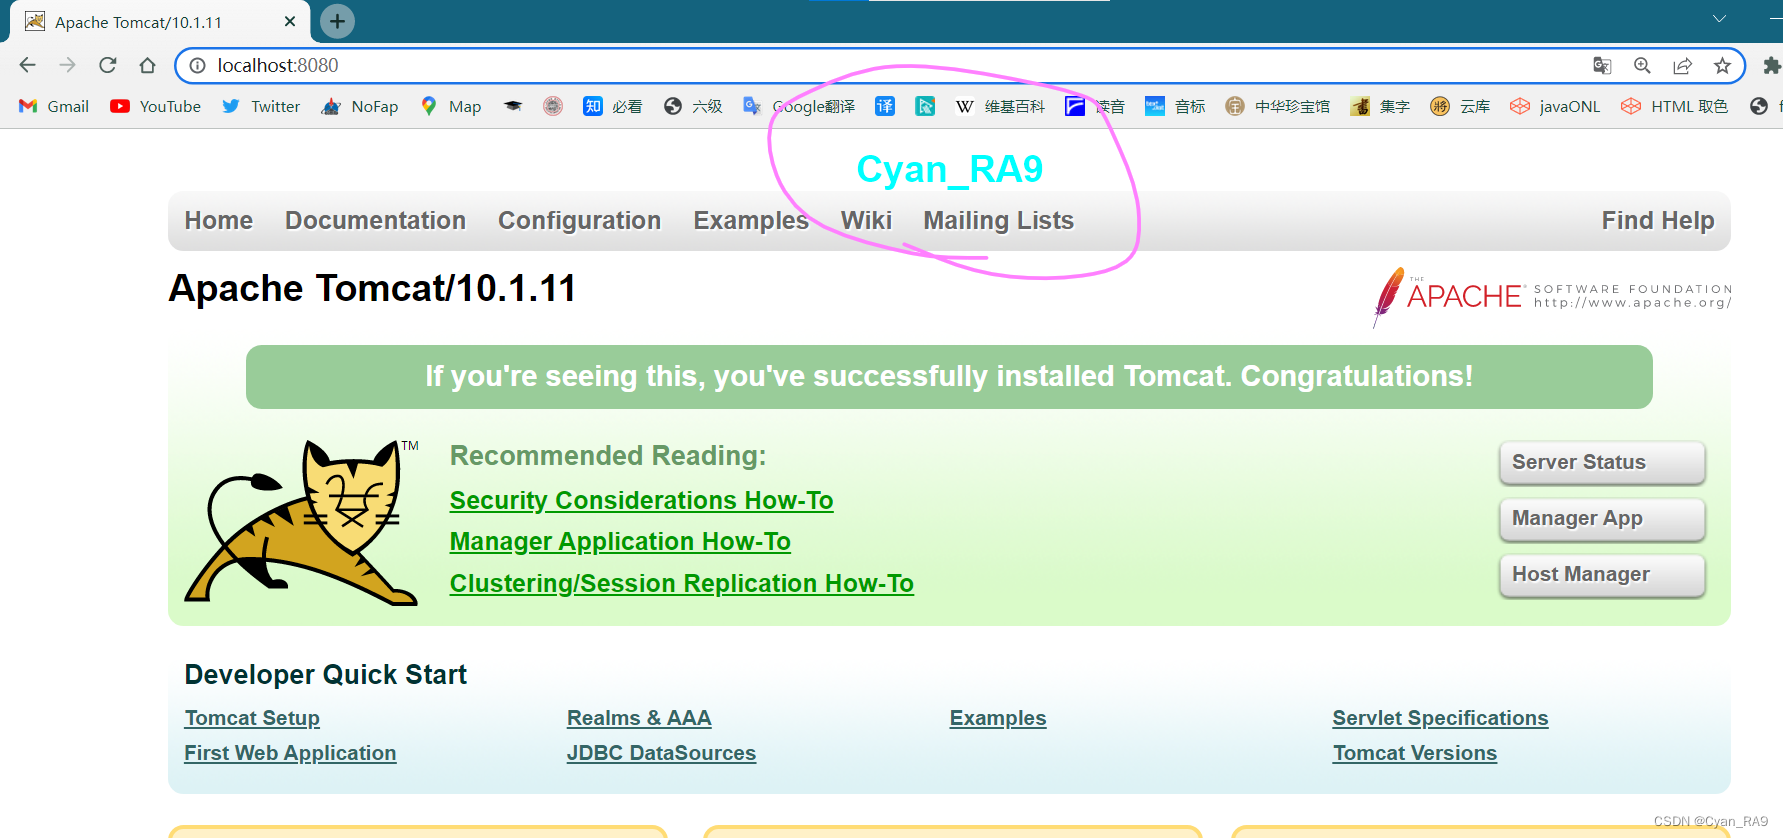Open the Twitter bookmark
The height and width of the screenshot is (838, 1783).
(260, 106)
